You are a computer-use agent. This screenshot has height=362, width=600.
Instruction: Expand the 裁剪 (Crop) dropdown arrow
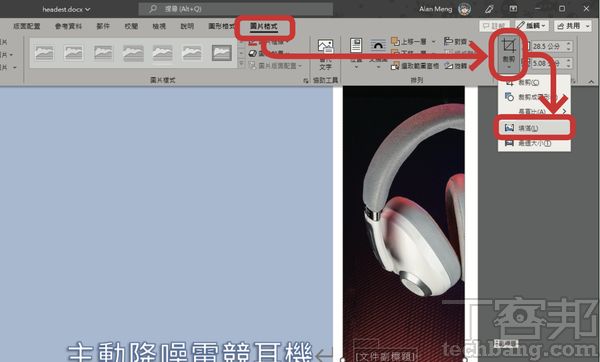click(509, 67)
